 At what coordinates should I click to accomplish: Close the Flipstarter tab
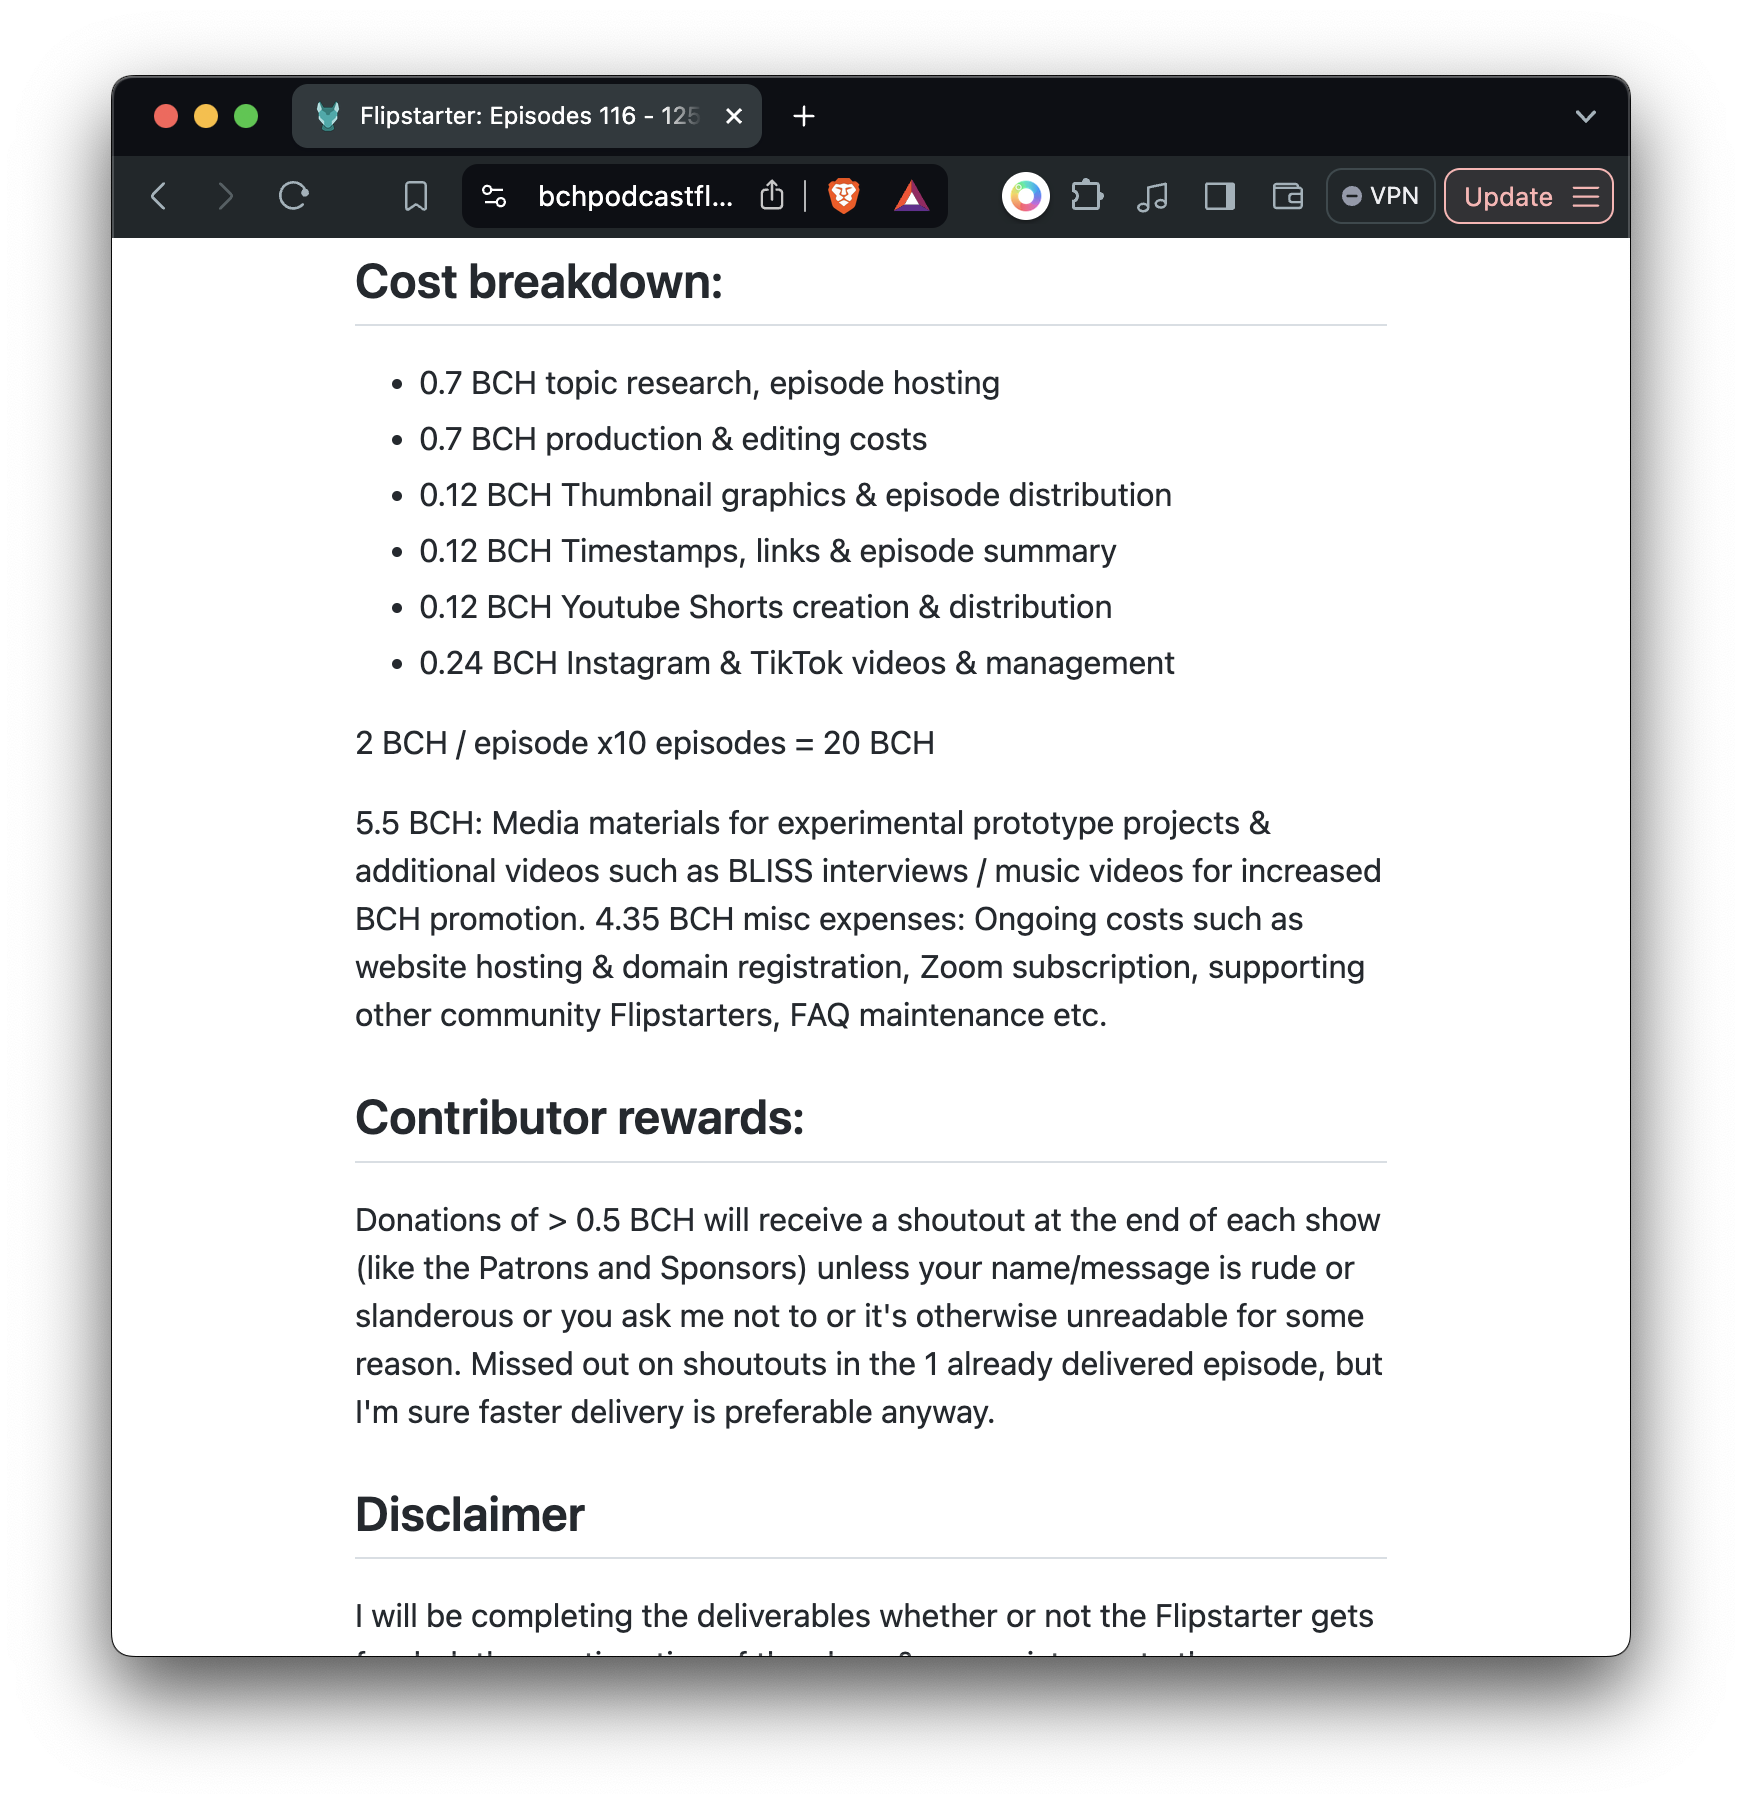[x=734, y=116]
